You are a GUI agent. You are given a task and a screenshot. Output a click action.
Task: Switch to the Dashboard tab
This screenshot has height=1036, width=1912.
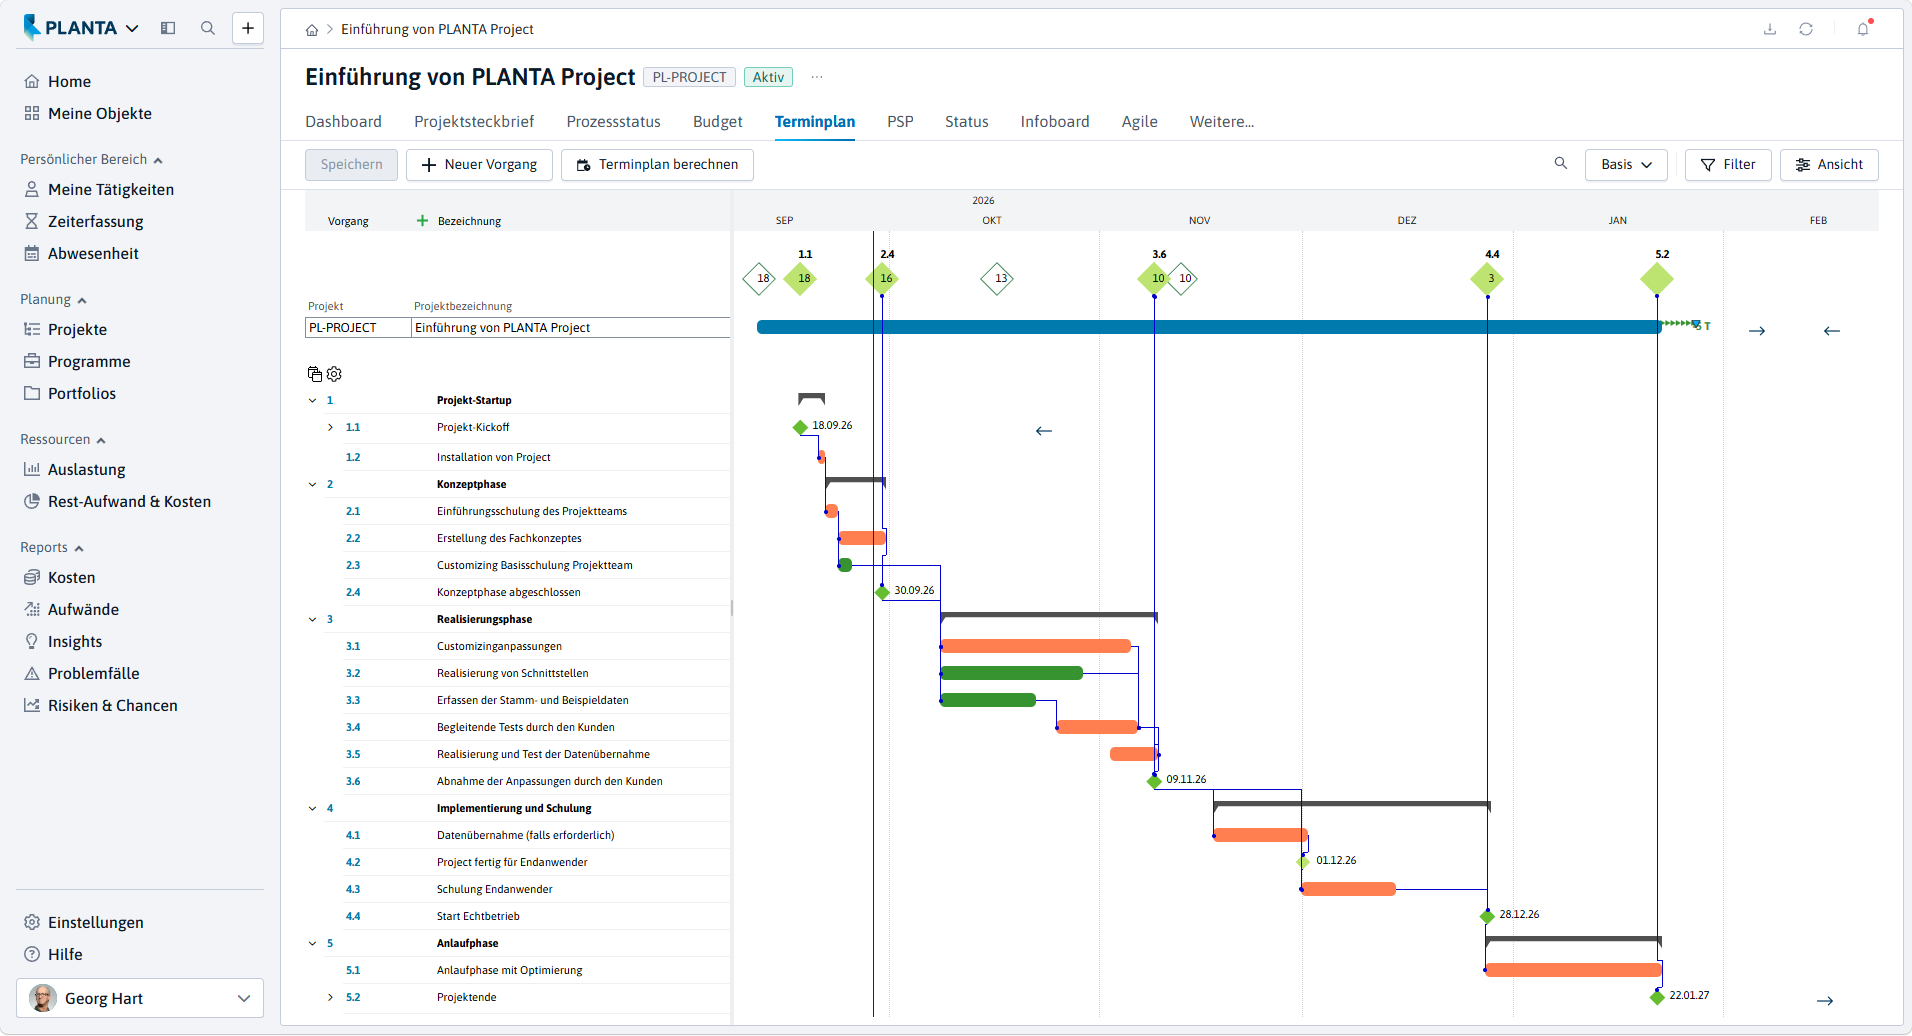coord(343,121)
